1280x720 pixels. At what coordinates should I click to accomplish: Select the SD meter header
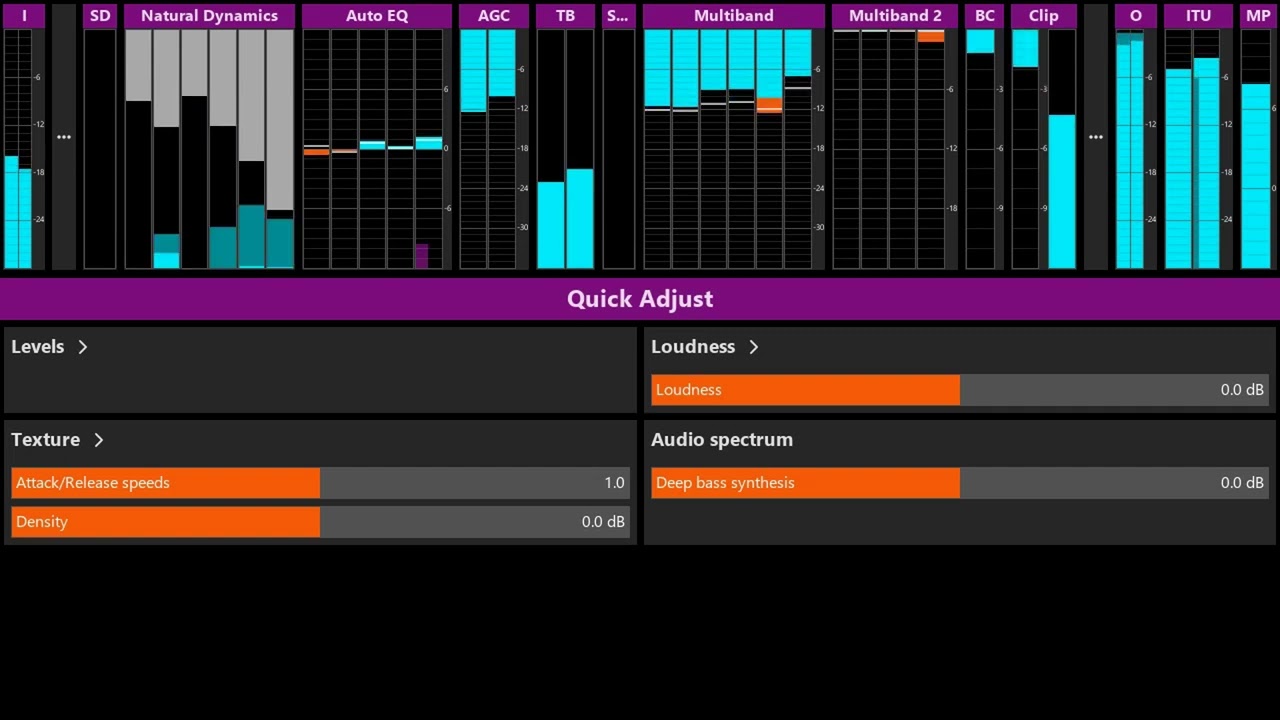[x=100, y=16]
